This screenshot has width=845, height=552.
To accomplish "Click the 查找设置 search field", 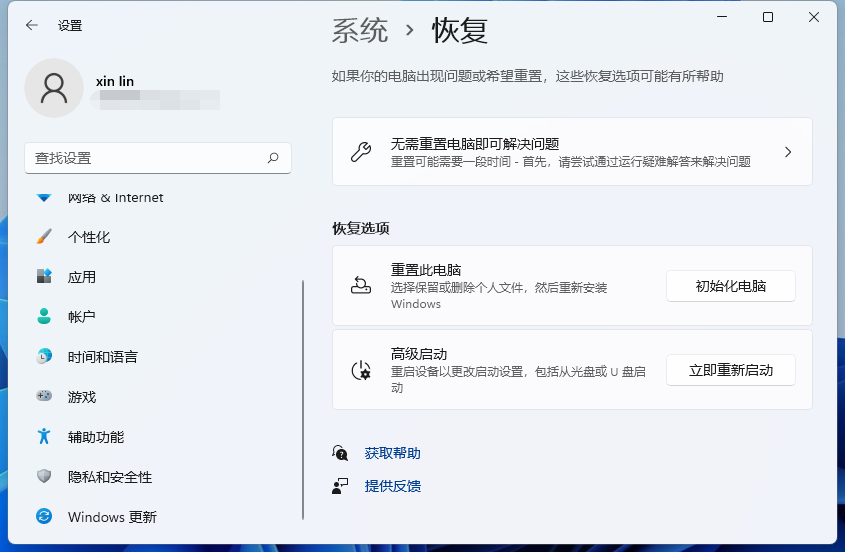I will tap(145, 158).
